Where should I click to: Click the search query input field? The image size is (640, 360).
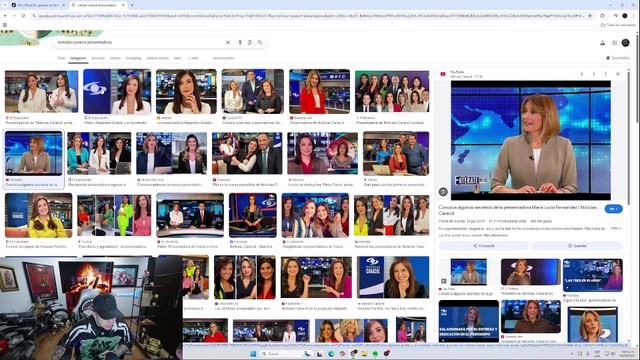click(139, 42)
